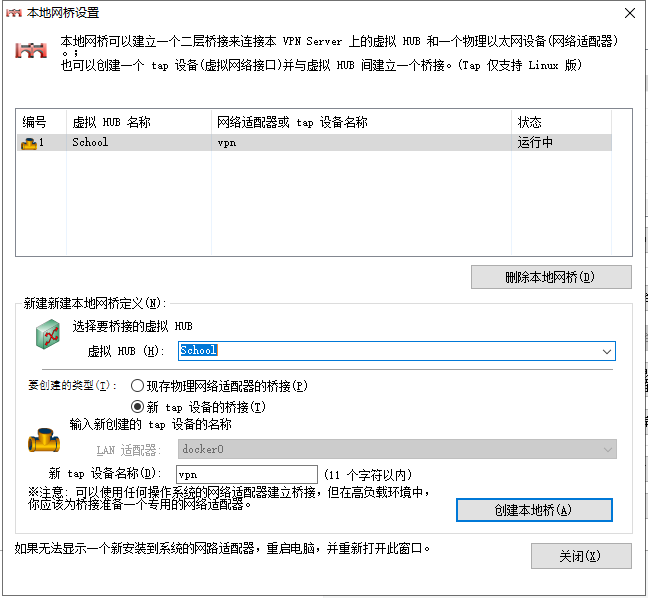
Task: Click the SoftEther icon in the title bar
Action: [14, 13]
